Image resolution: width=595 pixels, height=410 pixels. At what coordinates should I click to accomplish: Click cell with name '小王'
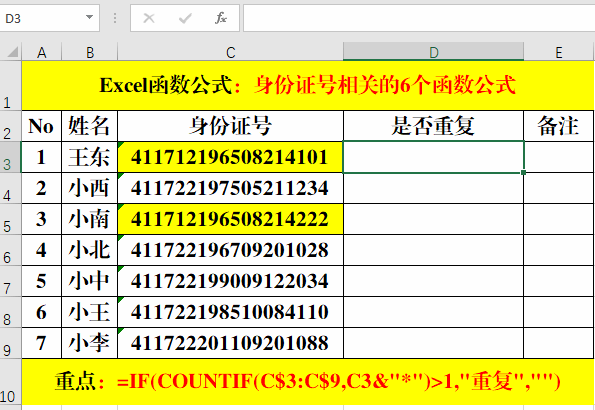click(90, 312)
